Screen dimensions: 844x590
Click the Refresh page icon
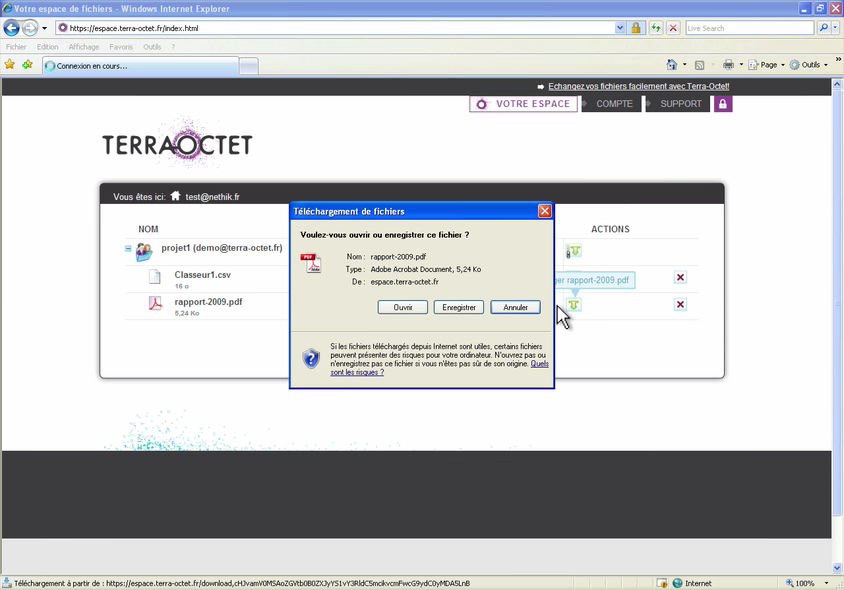(x=656, y=28)
